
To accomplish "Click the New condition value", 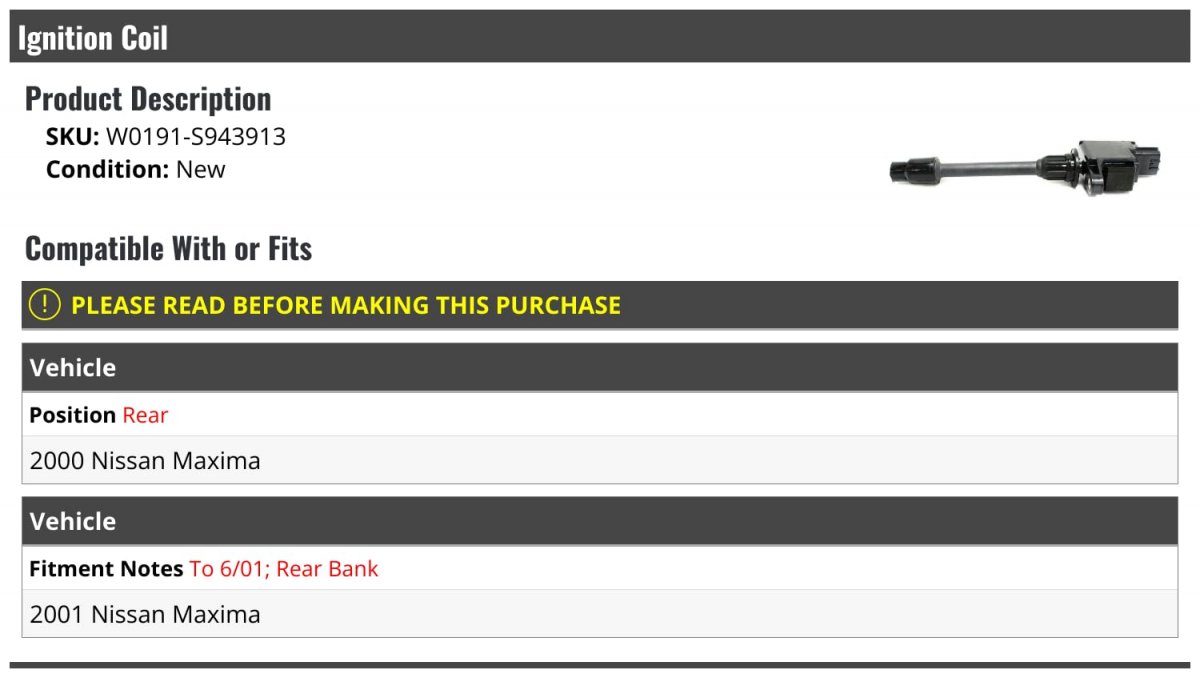I will tap(201, 169).
